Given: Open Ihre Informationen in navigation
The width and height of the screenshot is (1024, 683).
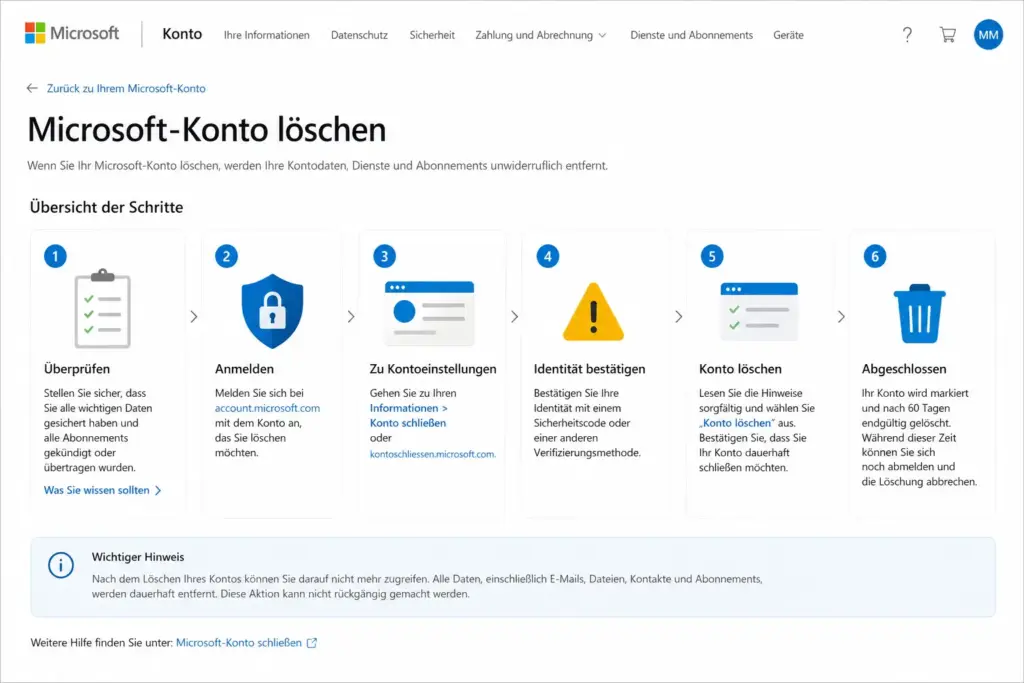Looking at the screenshot, I should click(266, 35).
